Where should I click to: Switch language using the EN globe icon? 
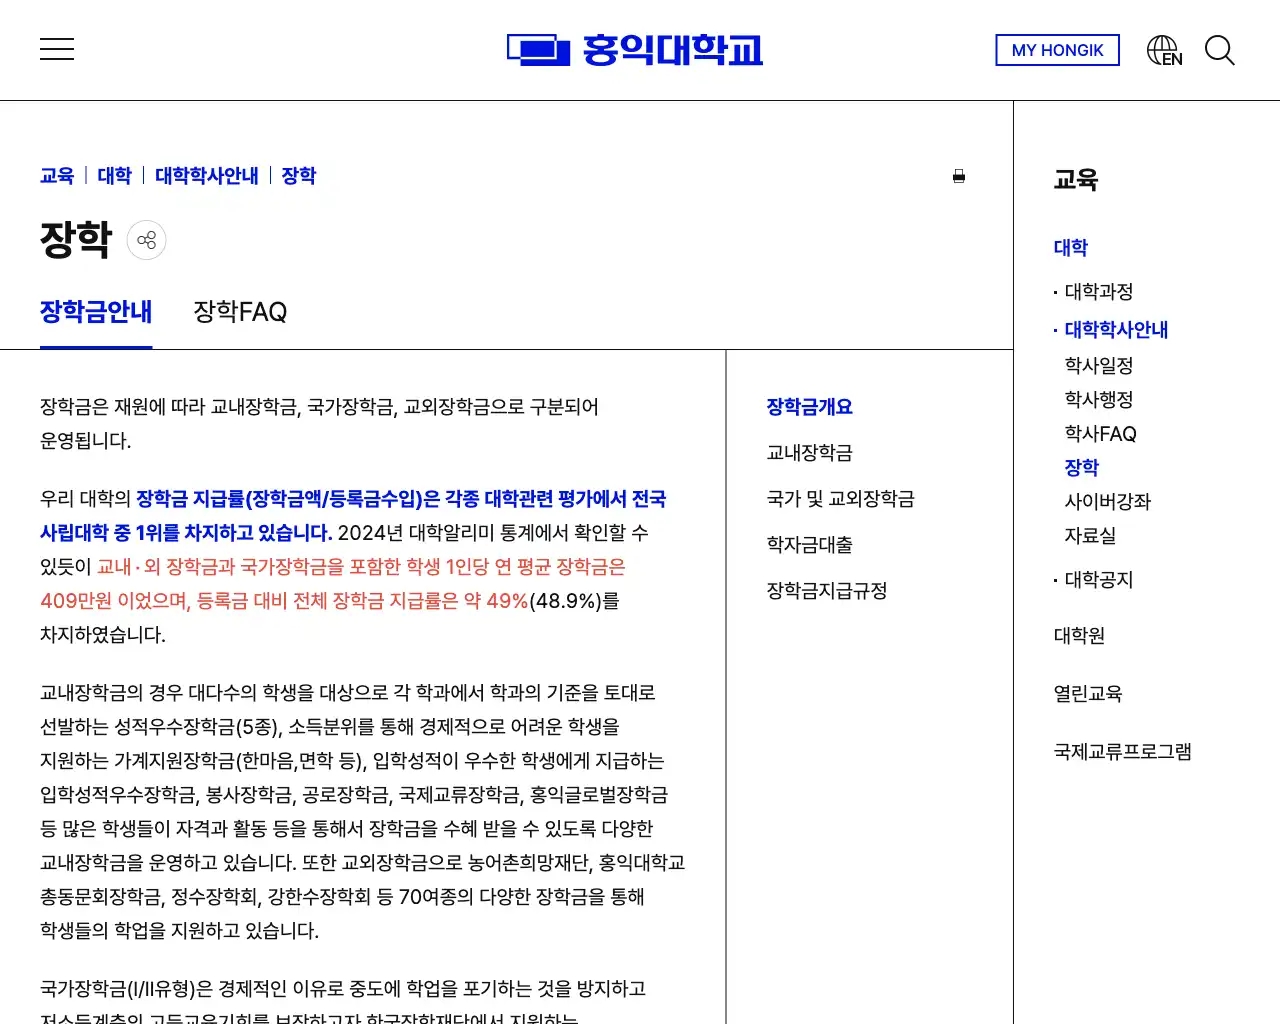[x=1162, y=49]
